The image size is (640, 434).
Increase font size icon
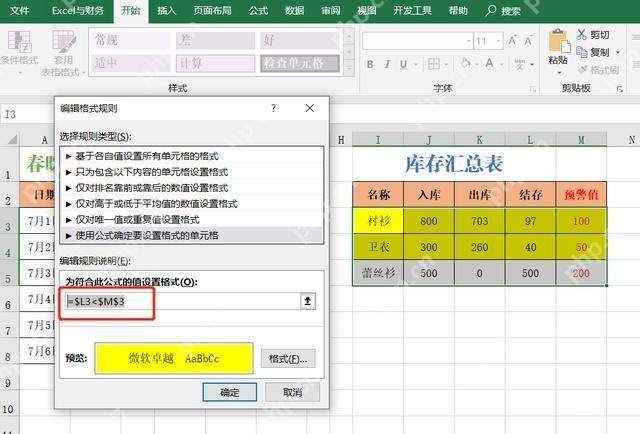[512, 40]
